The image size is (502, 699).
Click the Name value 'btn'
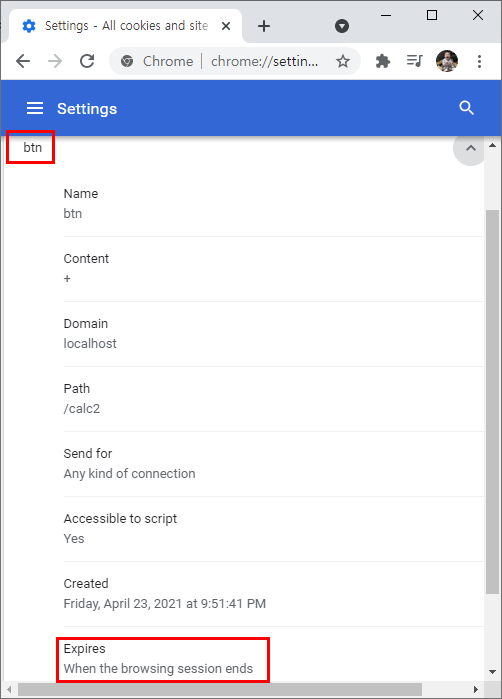click(x=73, y=214)
